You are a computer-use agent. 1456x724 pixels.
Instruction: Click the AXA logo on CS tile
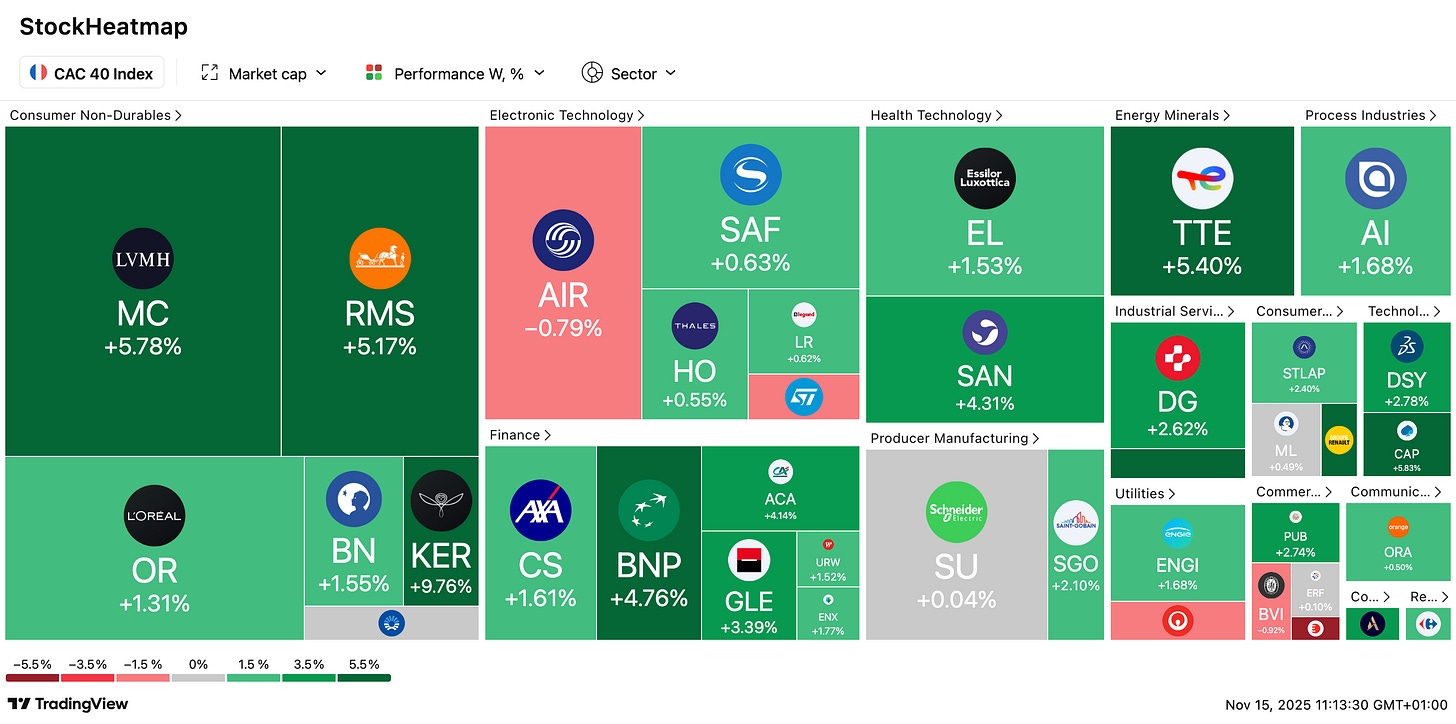tap(541, 511)
